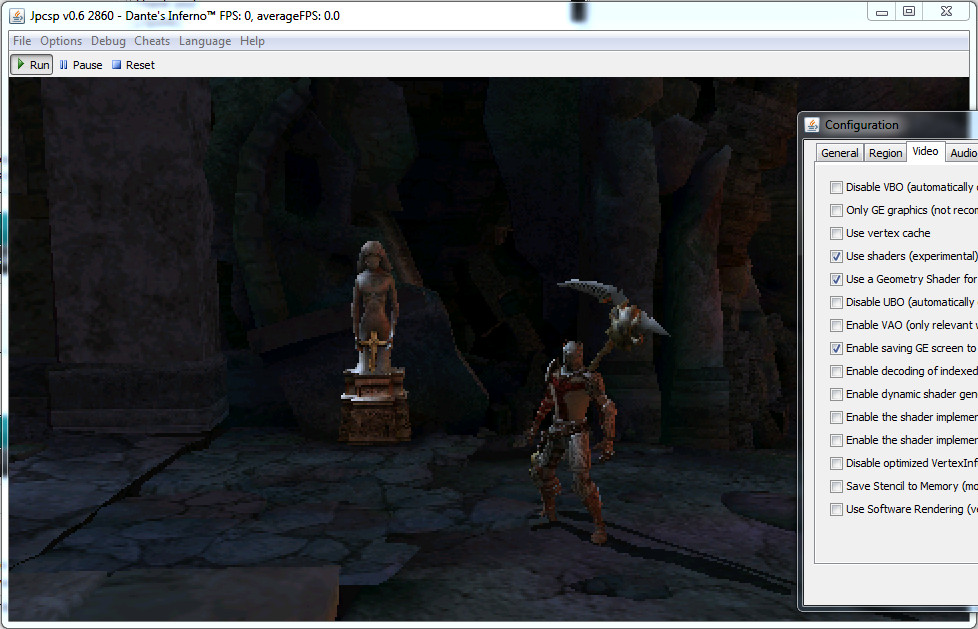Image resolution: width=978 pixels, height=629 pixels.
Task: Open the Cheats menu
Action: (x=152, y=41)
